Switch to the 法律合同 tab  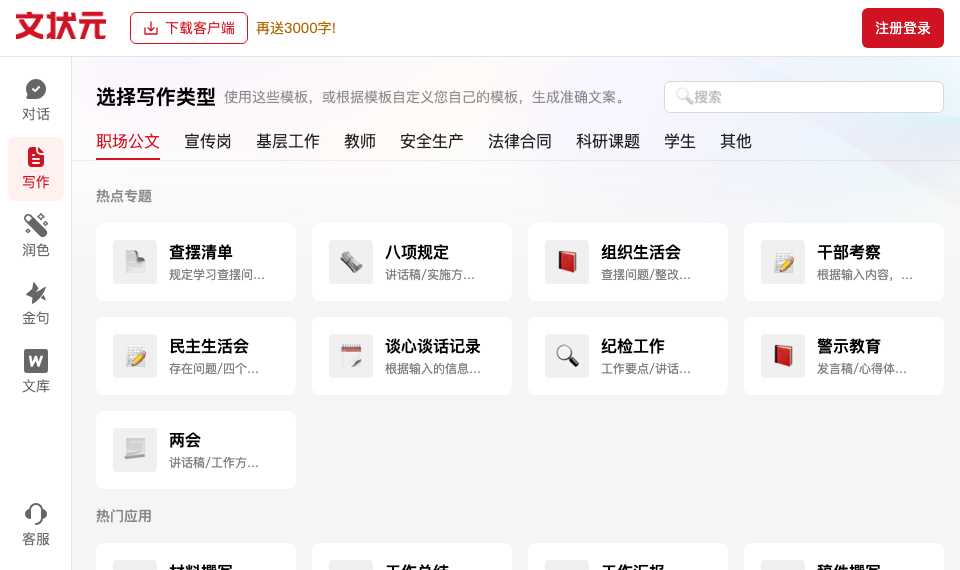[520, 141]
